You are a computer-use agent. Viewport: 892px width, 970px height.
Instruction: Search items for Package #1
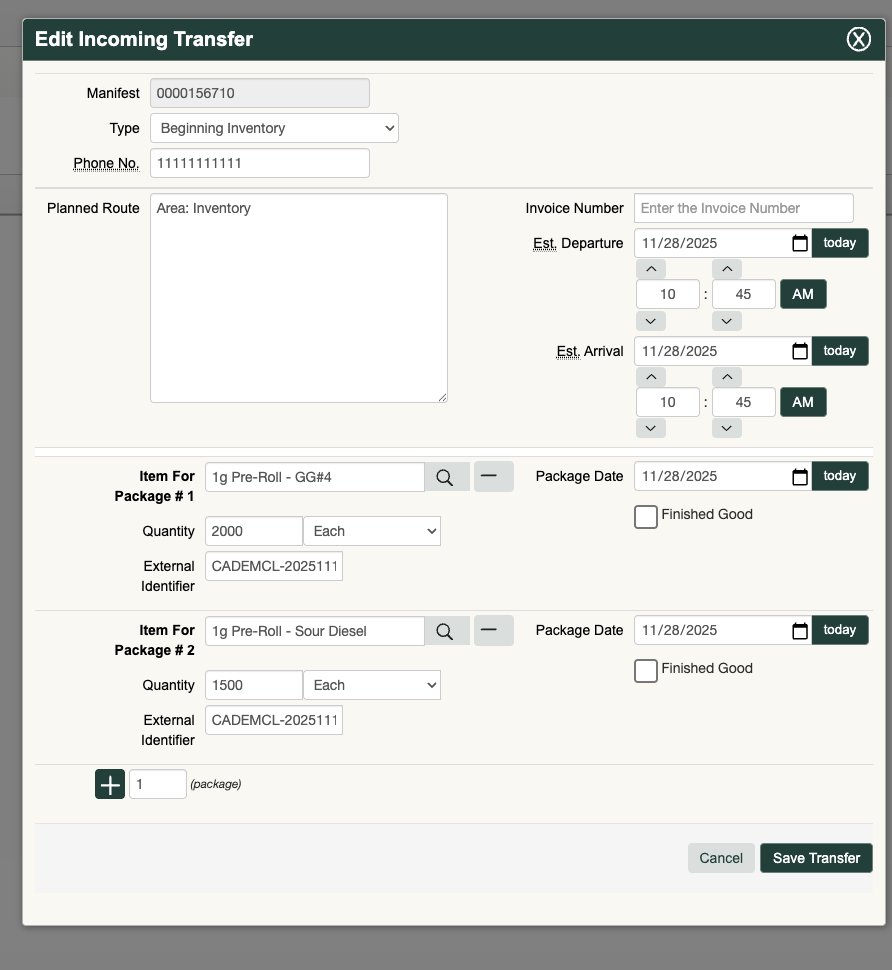tap(446, 477)
